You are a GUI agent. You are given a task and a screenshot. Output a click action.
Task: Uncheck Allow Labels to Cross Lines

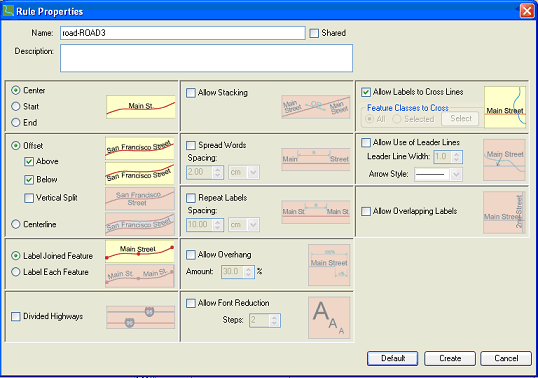(366, 92)
